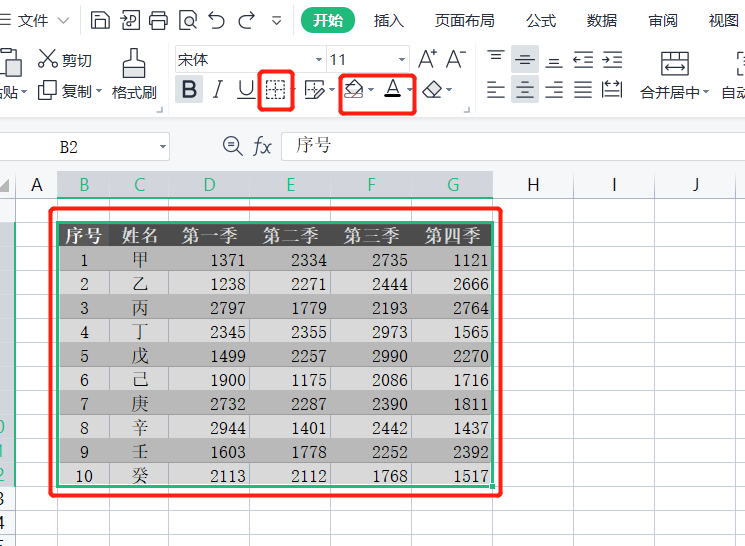This screenshot has width=745, height=546.
Task: Toggle Bold formatting
Action: (x=188, y=91)
